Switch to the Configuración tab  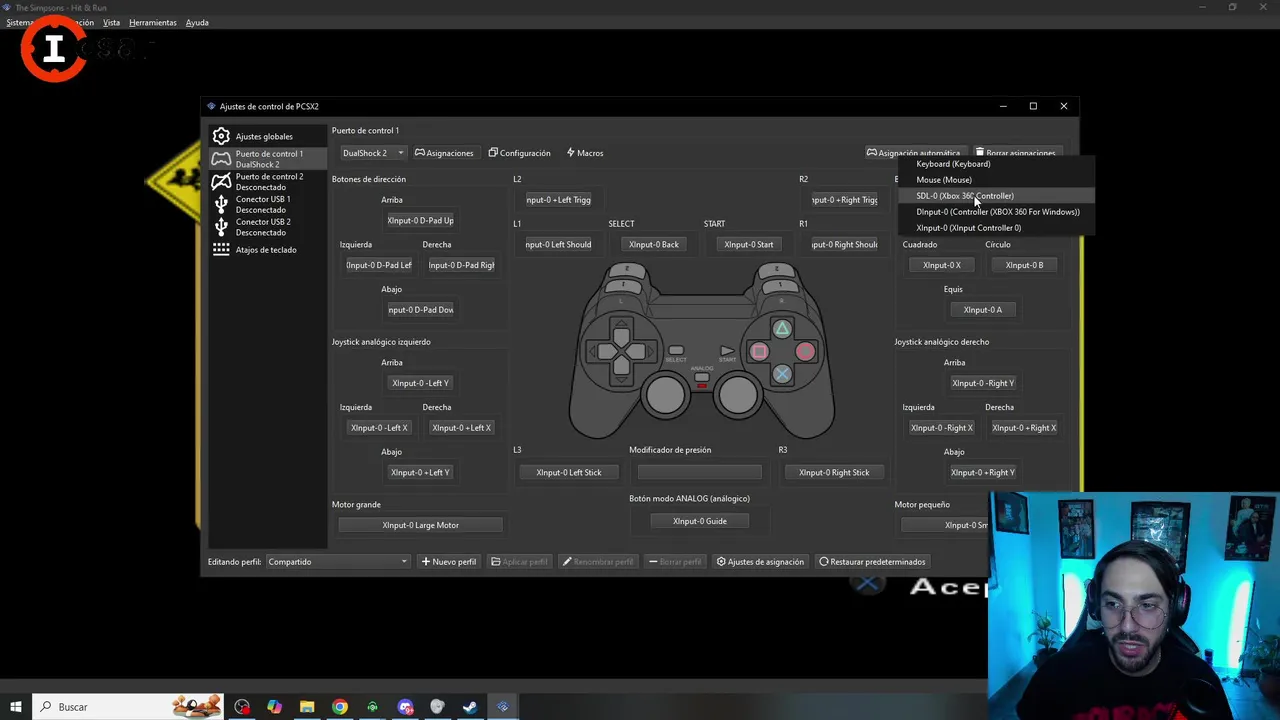(x=519, y=153)
